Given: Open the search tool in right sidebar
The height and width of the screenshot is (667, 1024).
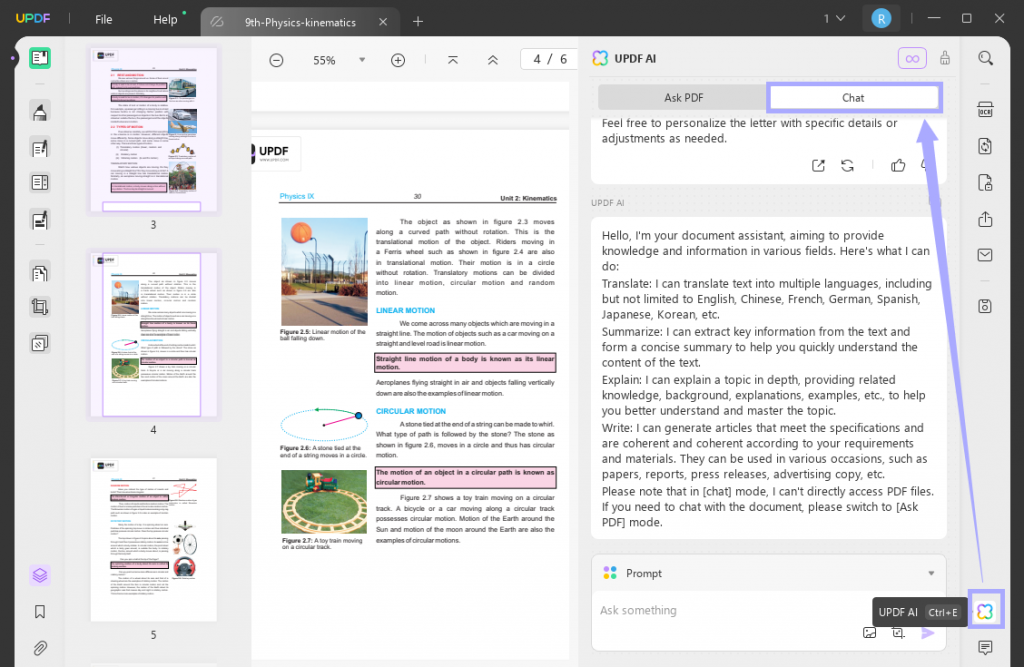Looking at the screenshot, I should click(985, 58).
